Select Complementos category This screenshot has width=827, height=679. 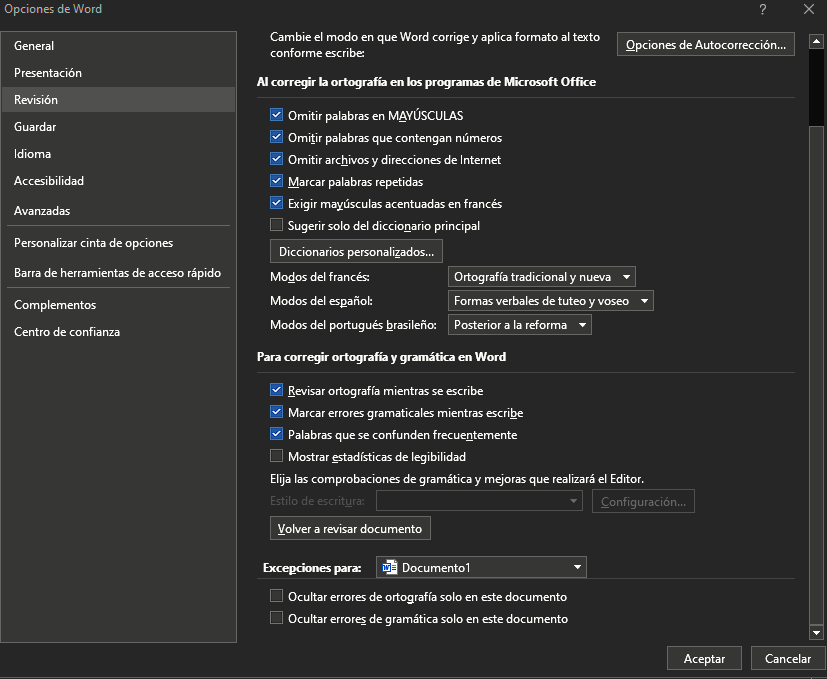coord(119,305)
